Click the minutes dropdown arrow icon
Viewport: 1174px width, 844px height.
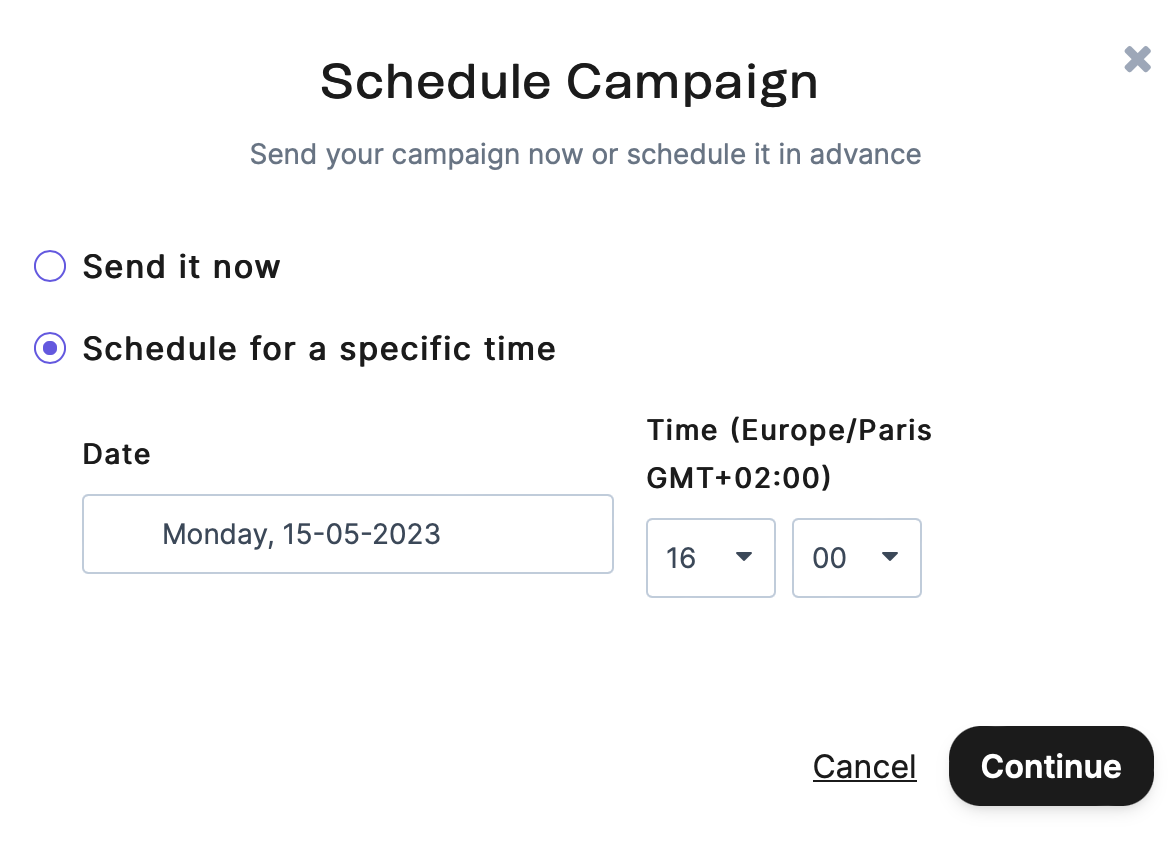pos(889,558)
